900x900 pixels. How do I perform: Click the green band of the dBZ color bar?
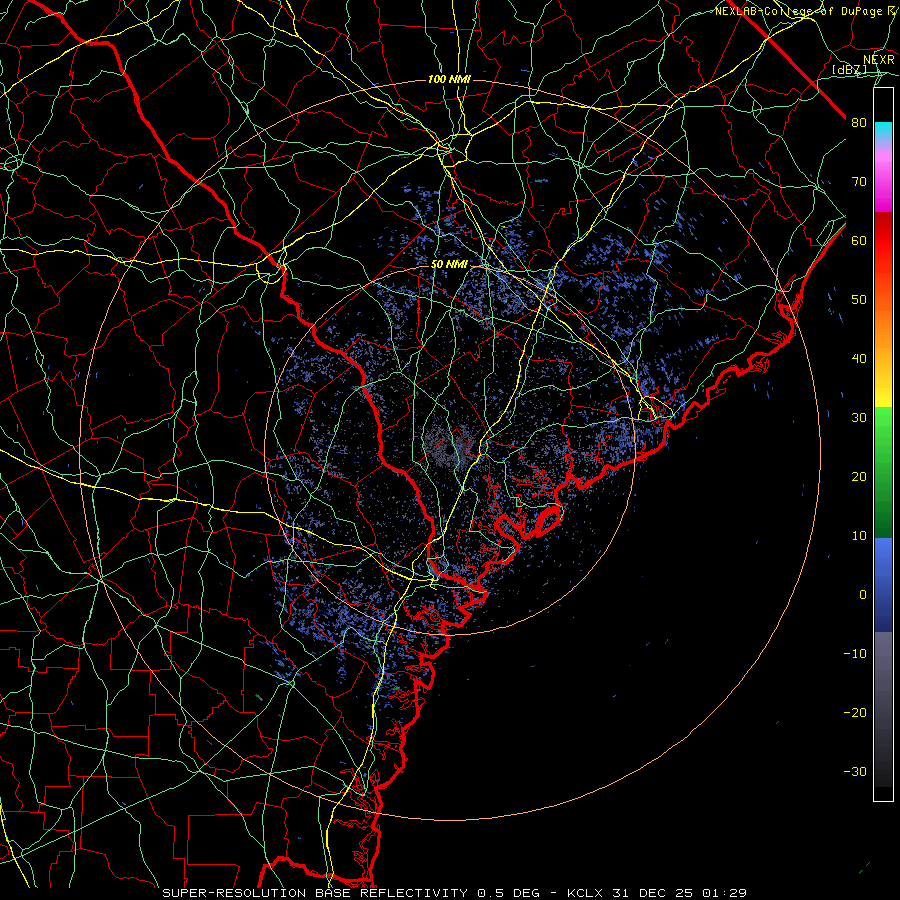[x=883, y=472]
